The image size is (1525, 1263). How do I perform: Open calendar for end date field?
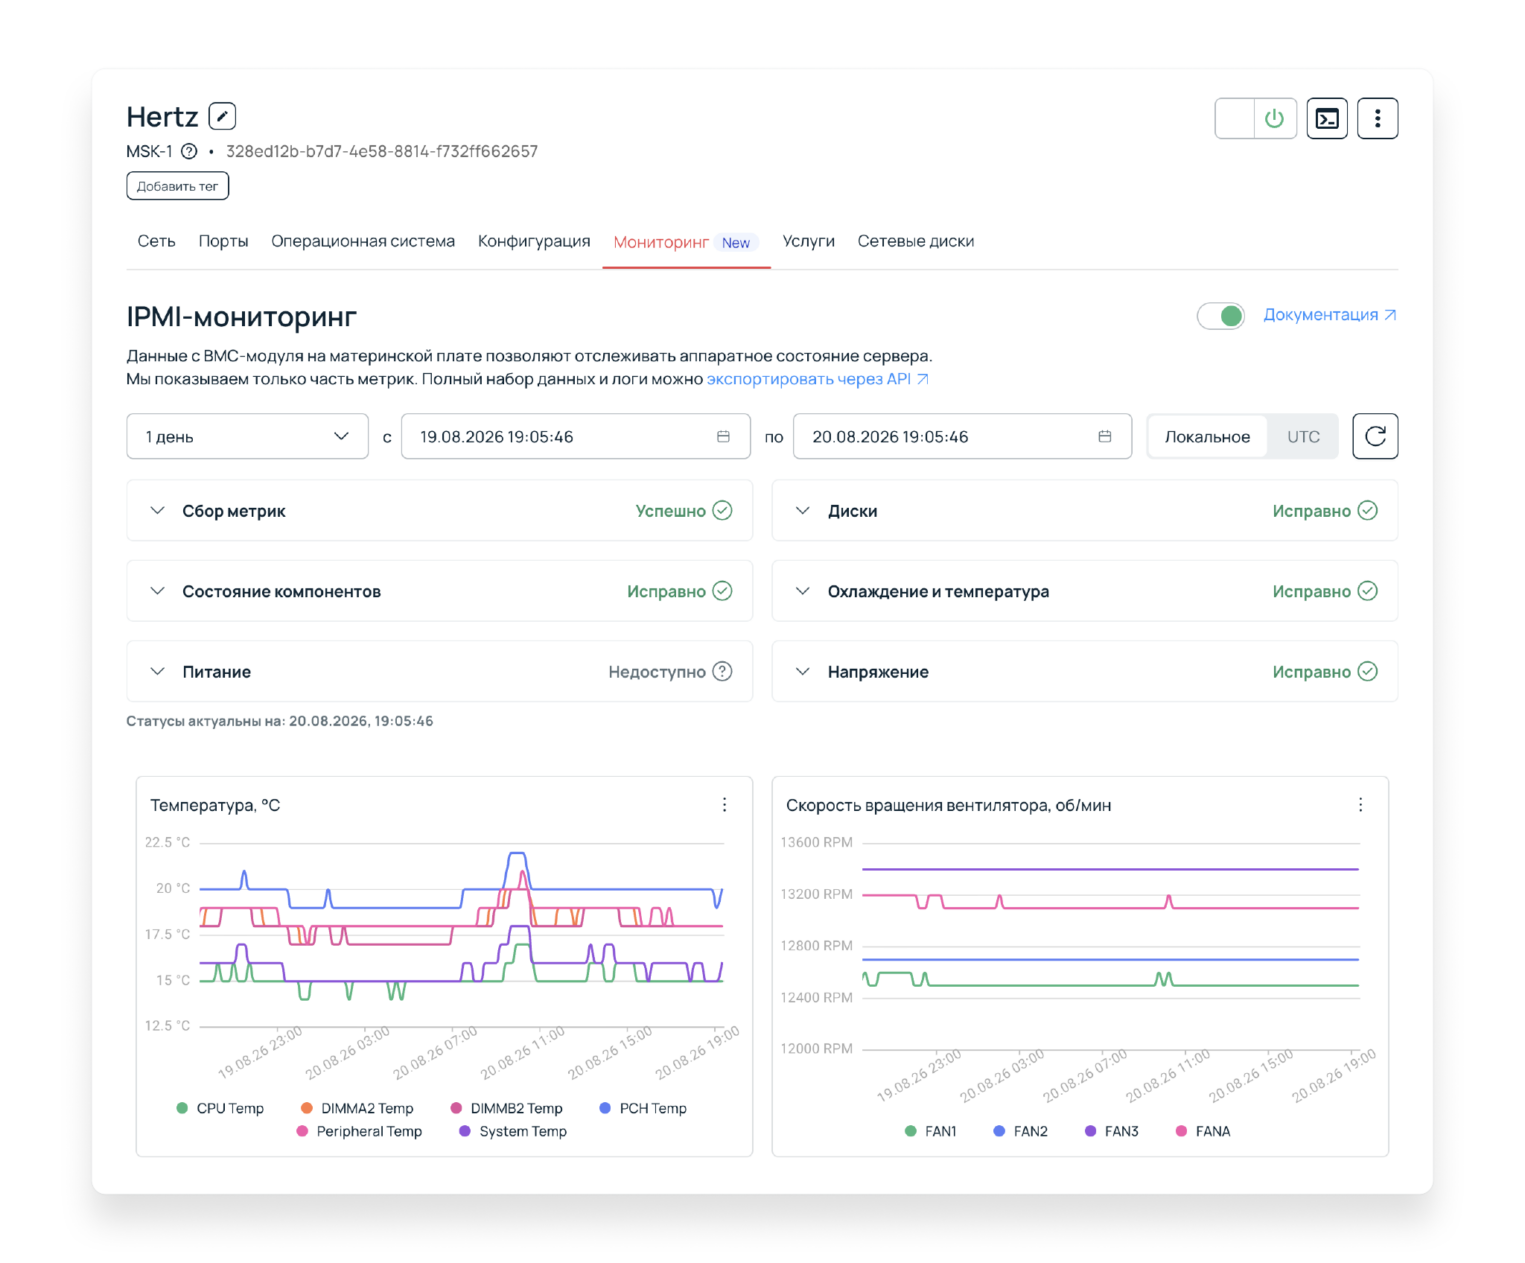point(1105,437)
